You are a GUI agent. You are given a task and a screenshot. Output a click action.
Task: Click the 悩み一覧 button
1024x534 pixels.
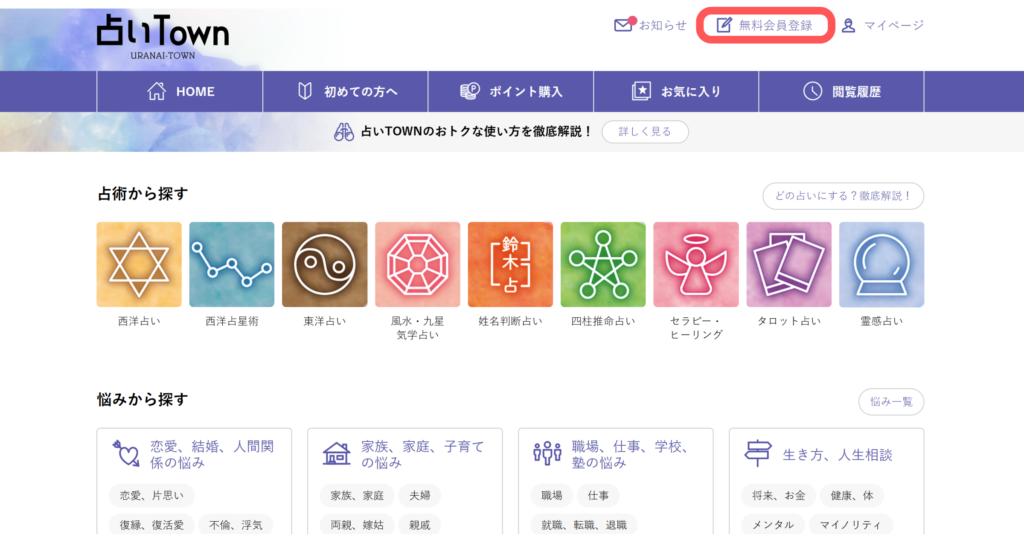[891, 401]
